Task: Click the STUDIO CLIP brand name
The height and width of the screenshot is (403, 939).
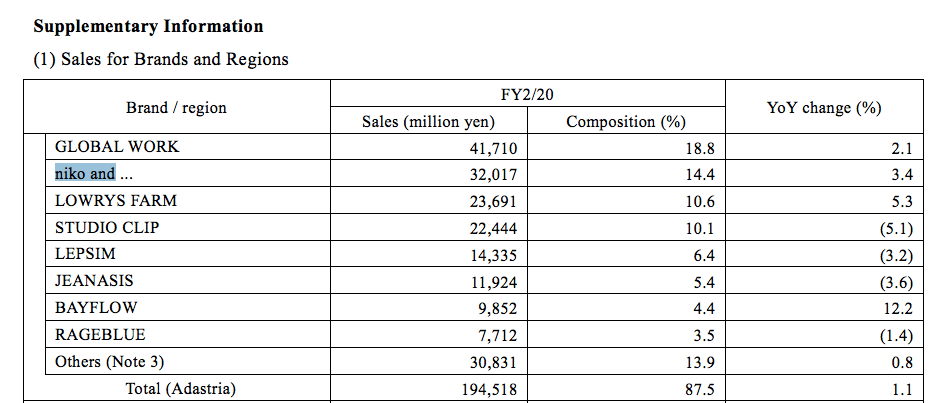Action: (107, 228)
